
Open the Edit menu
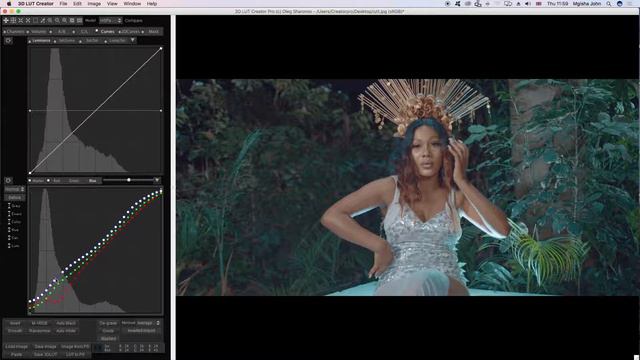(x=77, y=4)
